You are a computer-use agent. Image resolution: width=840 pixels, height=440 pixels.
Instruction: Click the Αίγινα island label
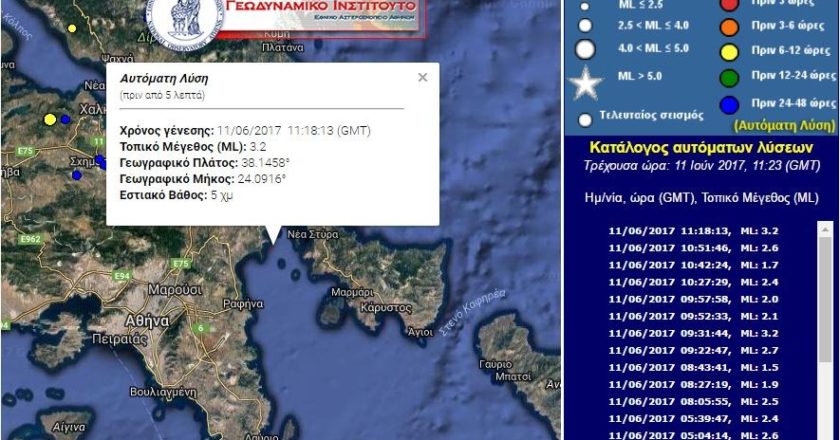pyautogui.click(x=69, y=427)
